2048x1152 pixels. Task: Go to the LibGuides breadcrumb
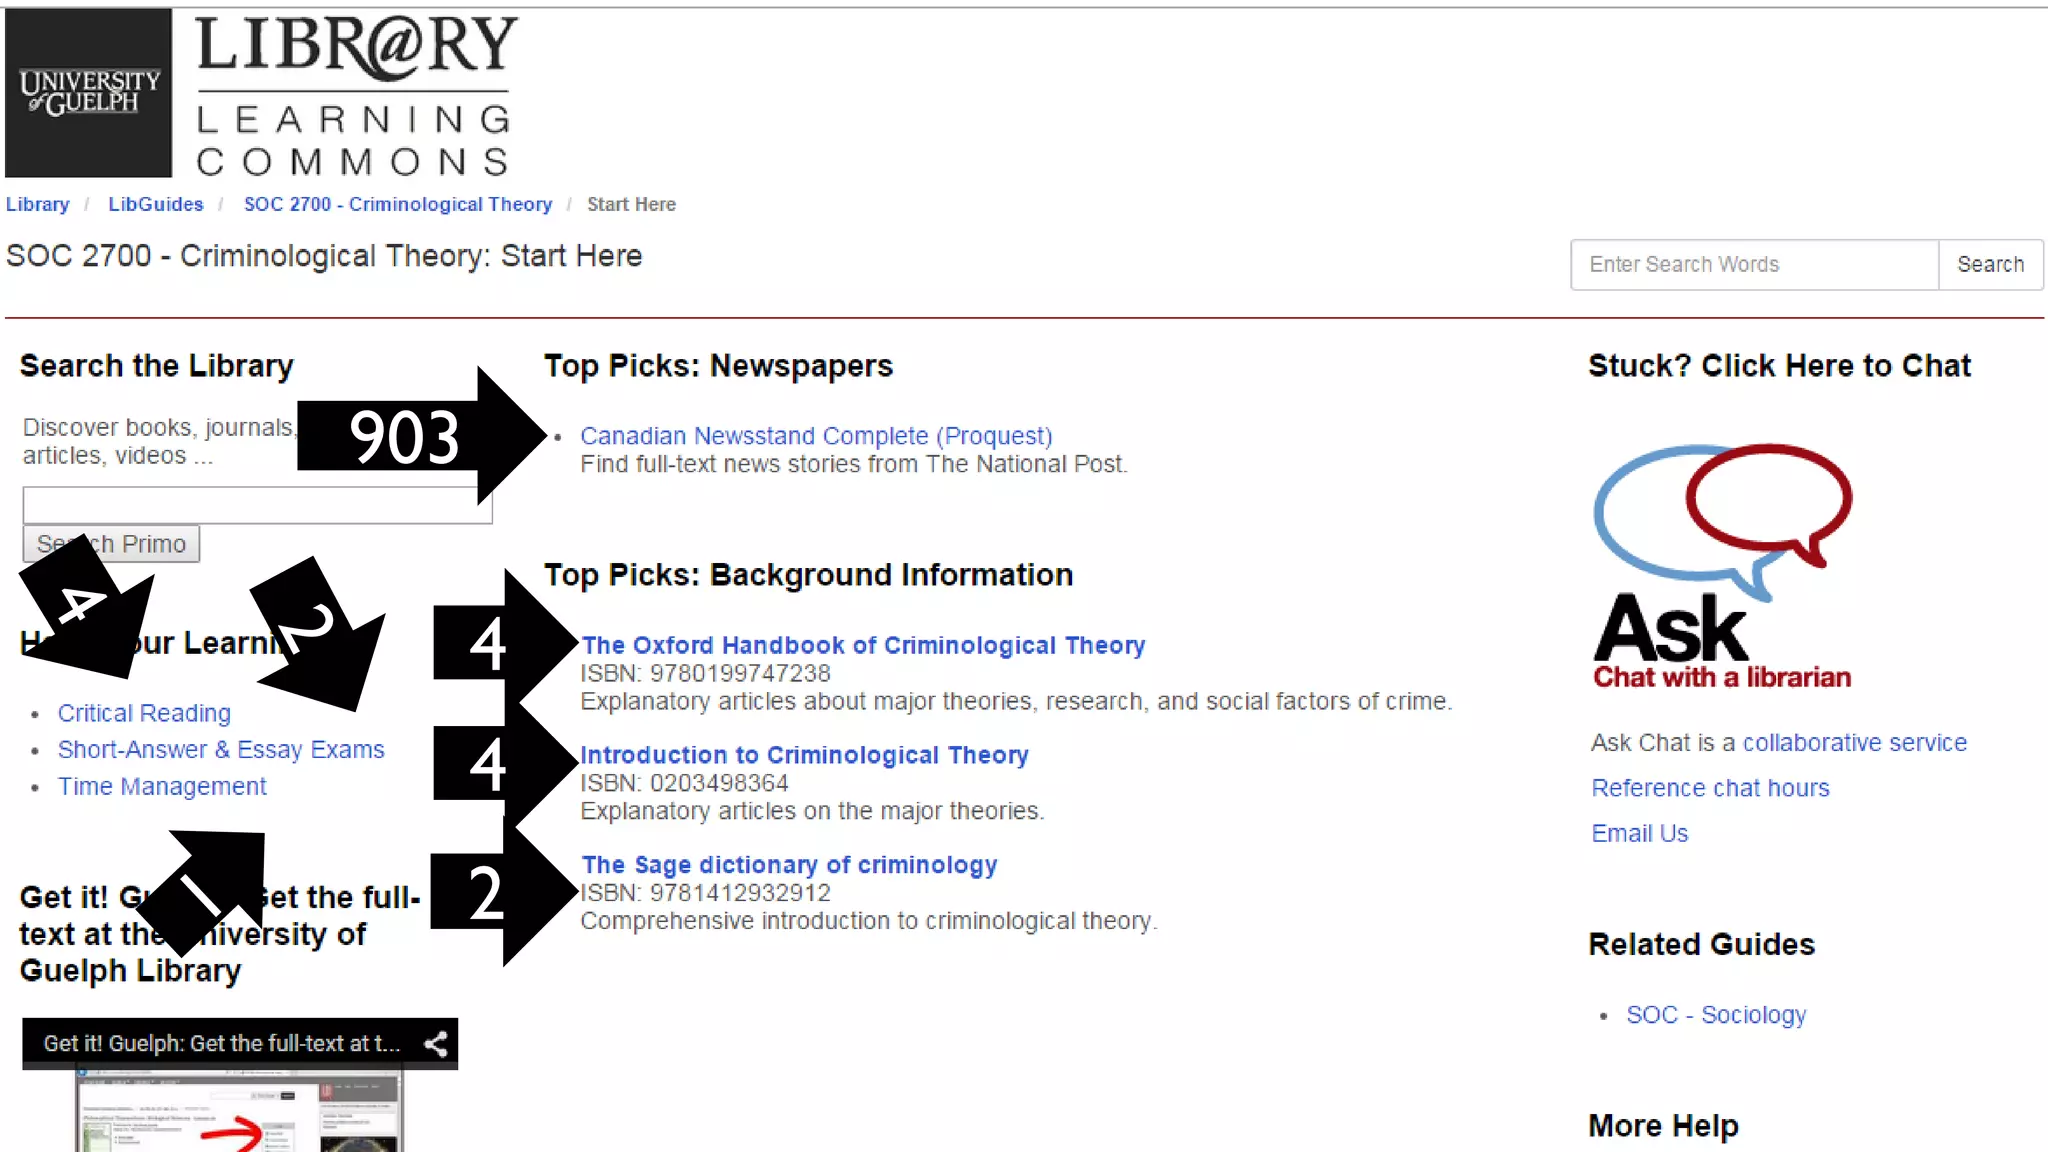tap(156, 204)
